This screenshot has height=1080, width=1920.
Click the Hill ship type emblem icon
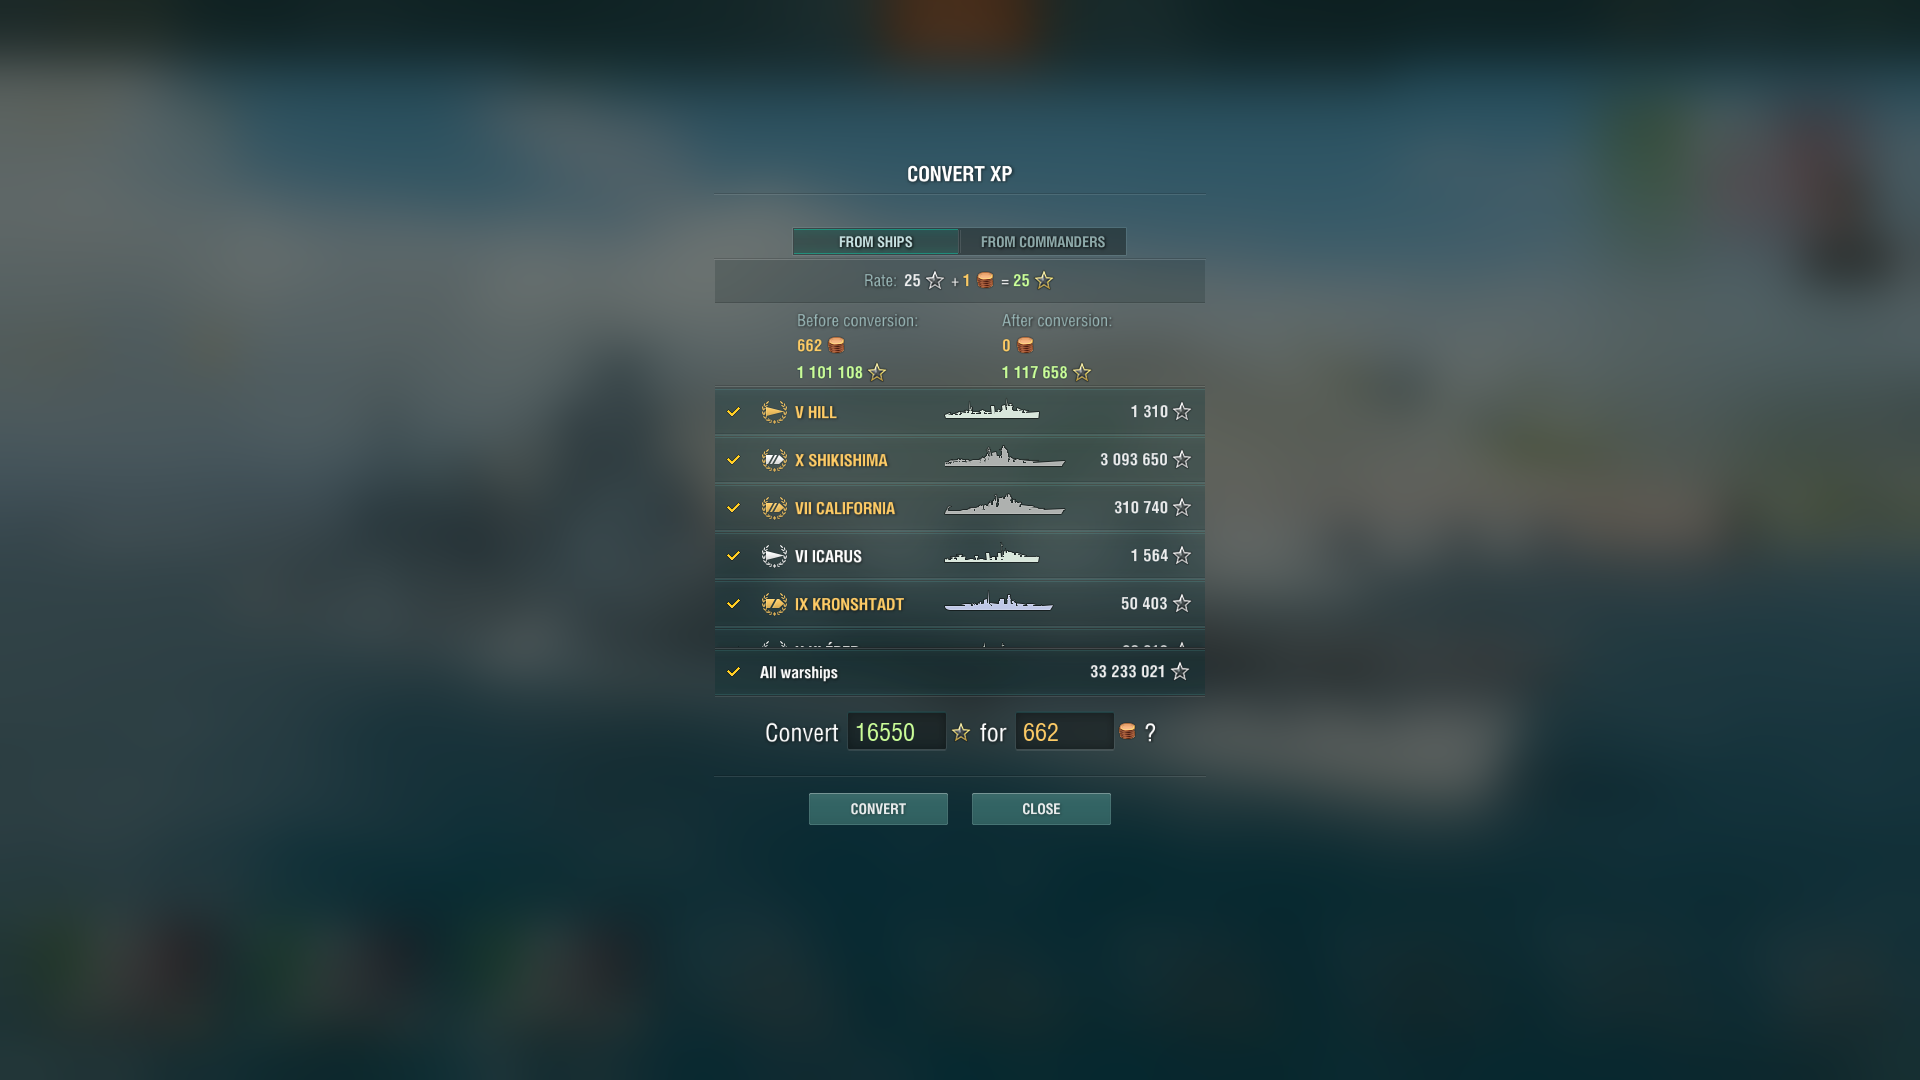pyautogui.click(x=774, y=412)
